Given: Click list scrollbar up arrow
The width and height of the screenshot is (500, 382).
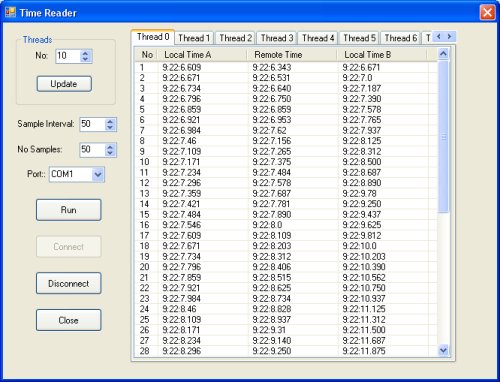Looking at the screenshot, I should [443, 54].
